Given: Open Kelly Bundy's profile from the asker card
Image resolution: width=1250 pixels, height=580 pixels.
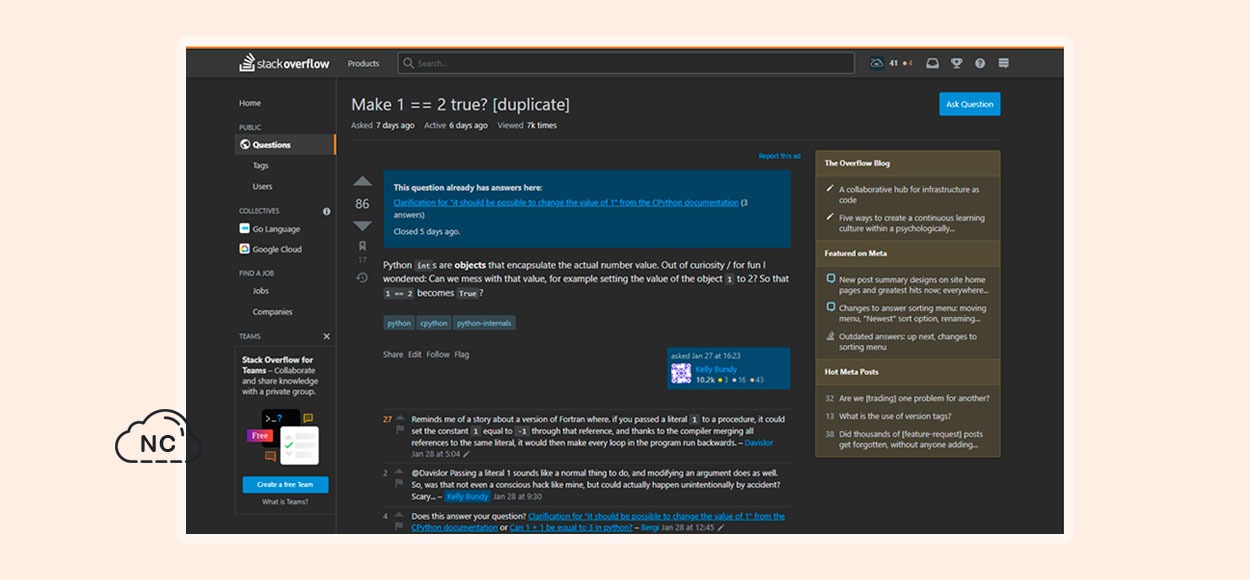Looking at the screenshot, I should pos(716,369).
